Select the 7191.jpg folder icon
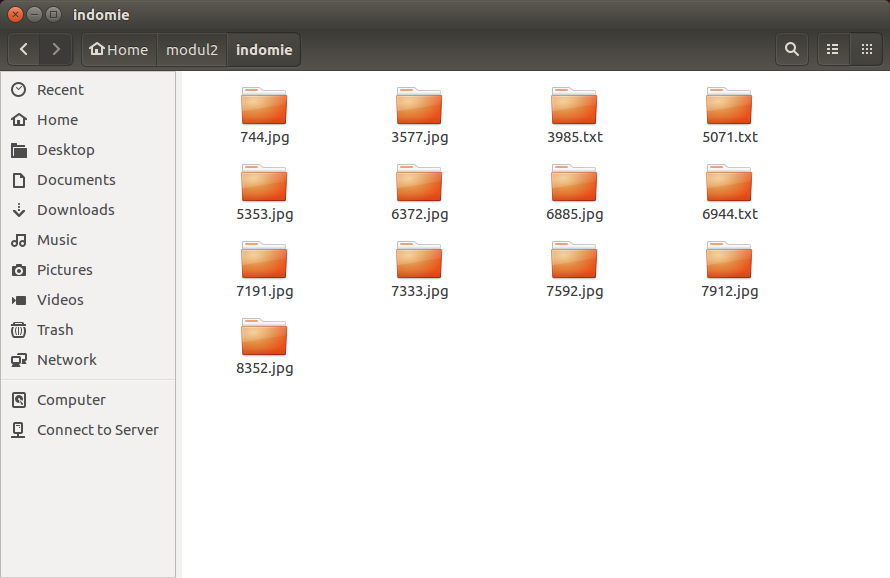The image size is (890, 578). pyautogui.click(x=264, y=260)
